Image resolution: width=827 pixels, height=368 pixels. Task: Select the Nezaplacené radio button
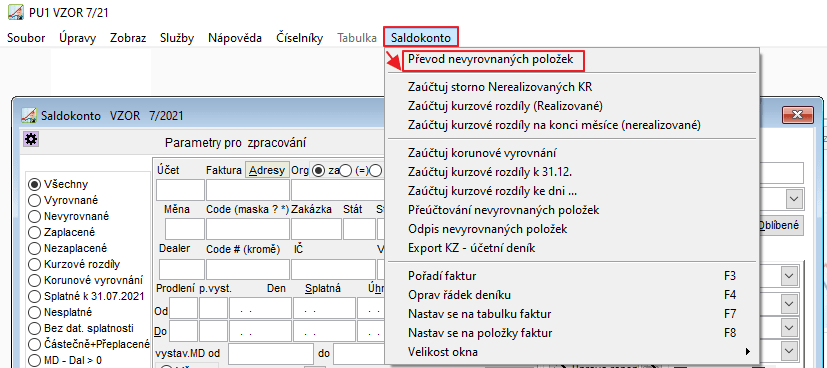(34, 248)
